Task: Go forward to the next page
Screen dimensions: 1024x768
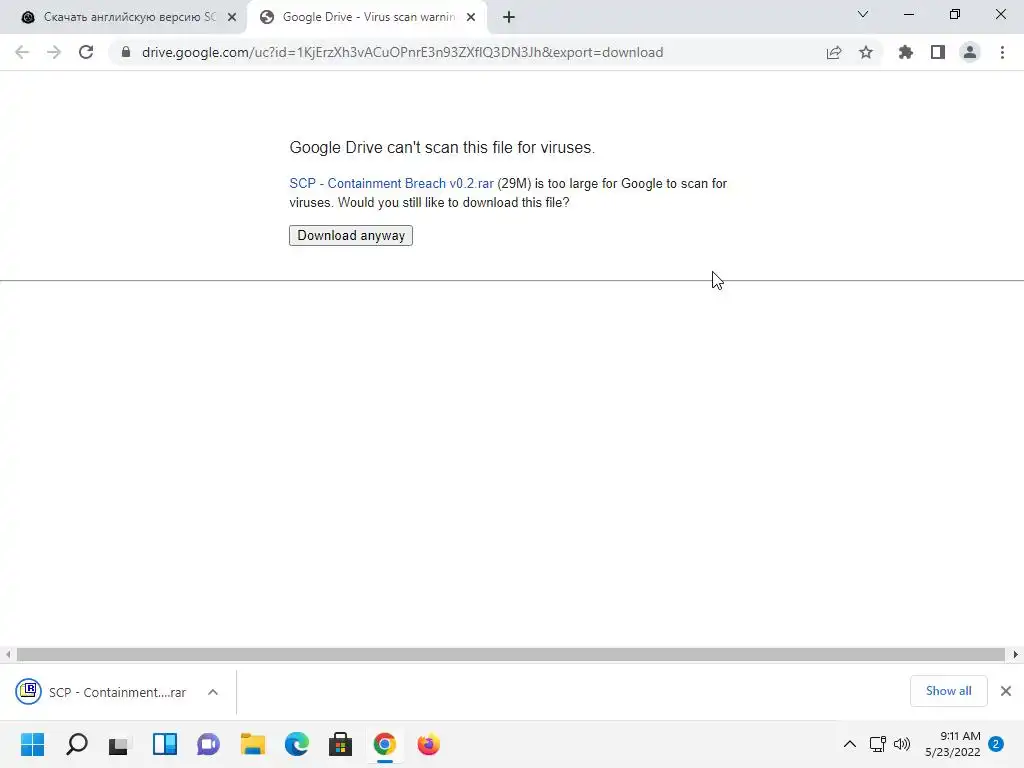Action: click(x=54, y=52)
